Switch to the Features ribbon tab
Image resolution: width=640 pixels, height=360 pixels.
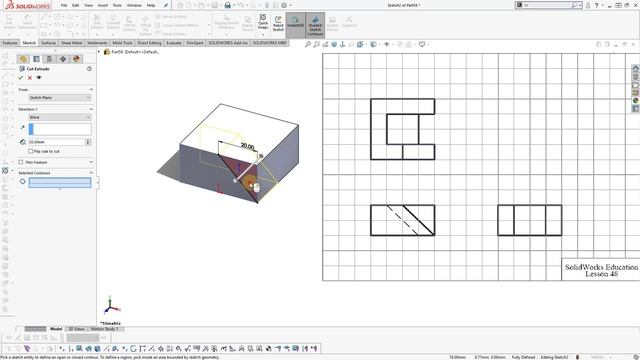point(10,43)
